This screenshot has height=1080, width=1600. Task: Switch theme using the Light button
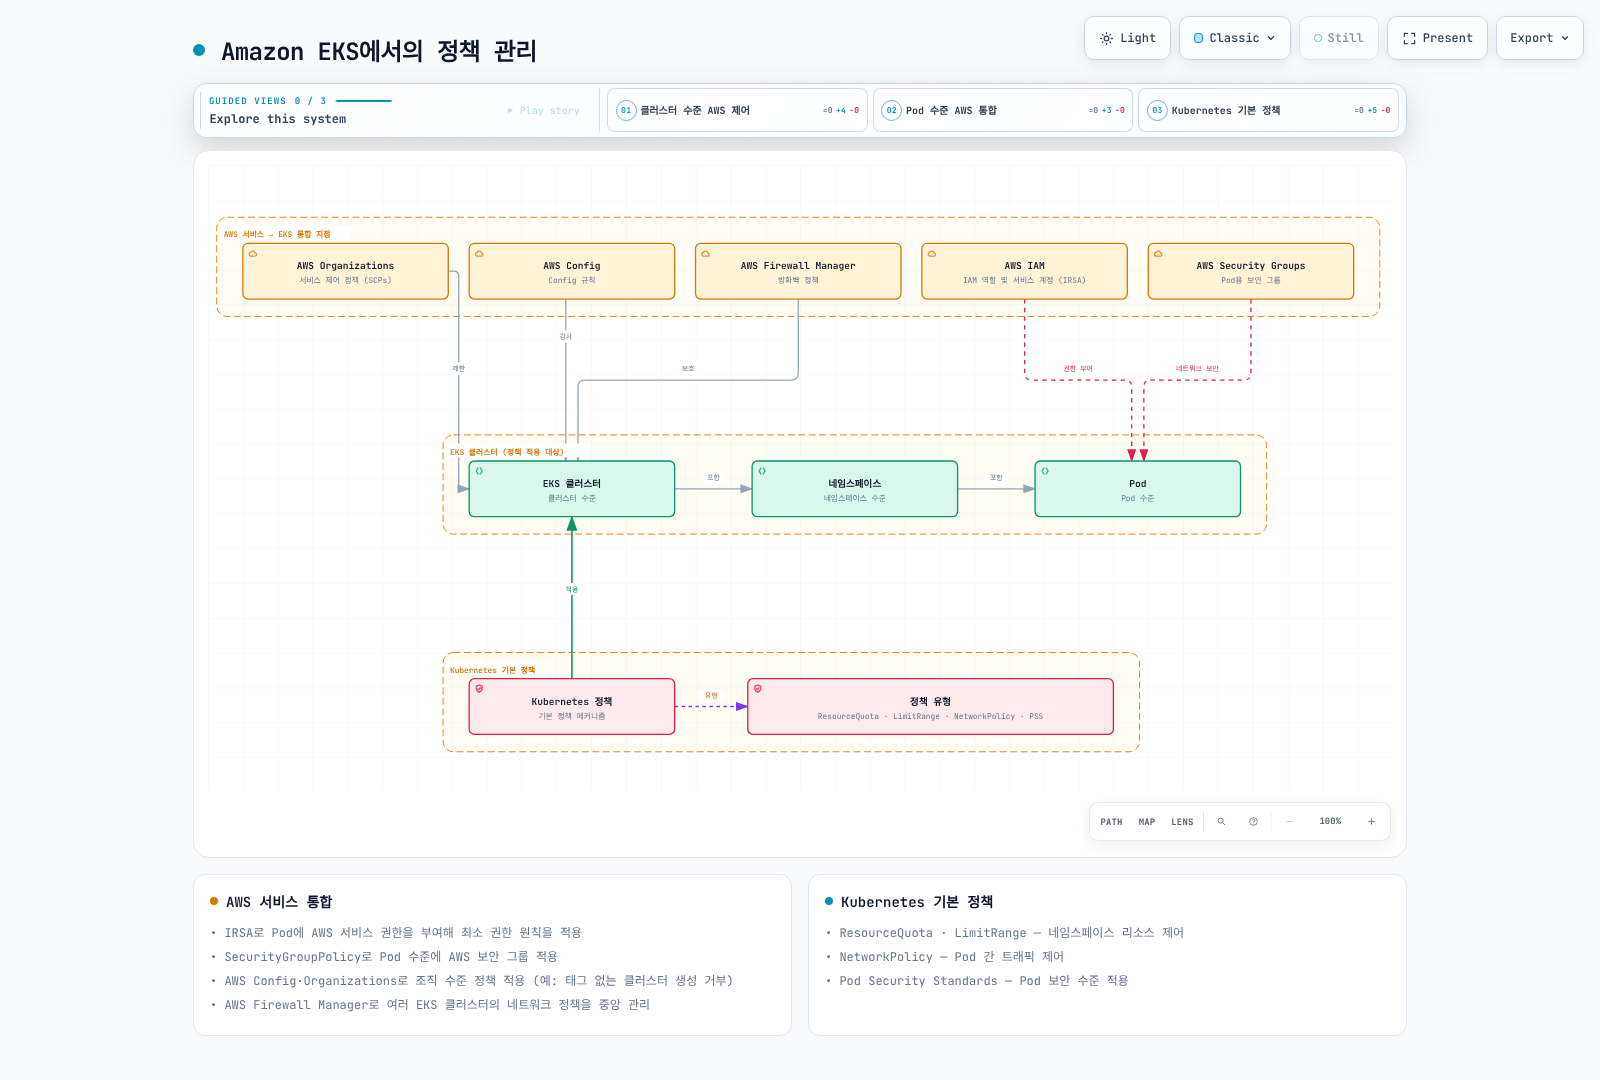click(1128, 38)
